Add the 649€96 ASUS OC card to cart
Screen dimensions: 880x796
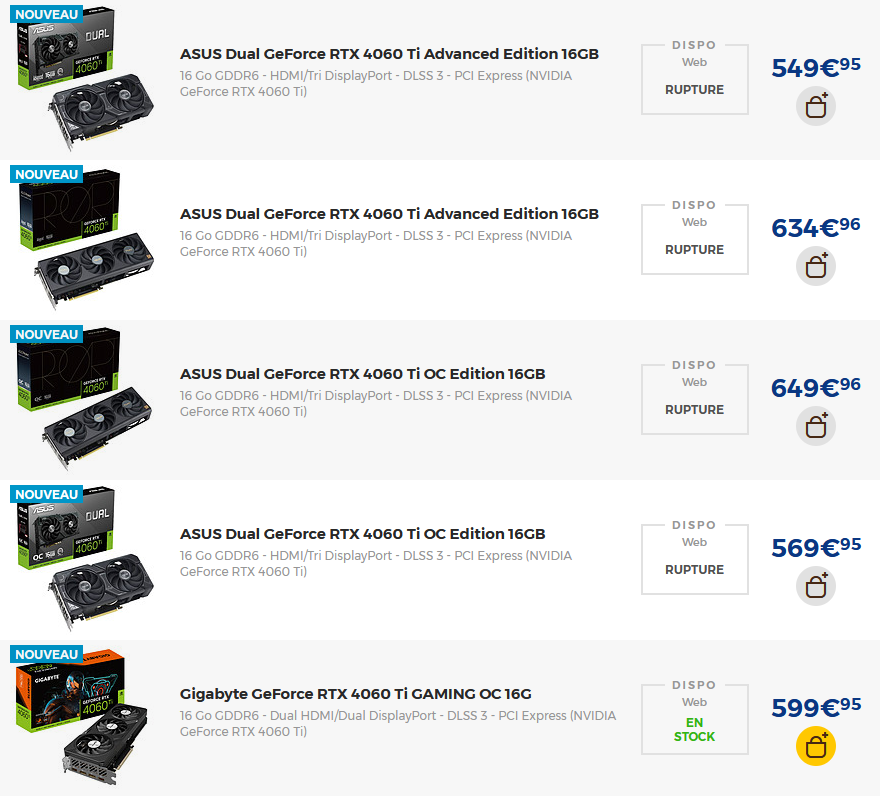click(x=815, y=426)
